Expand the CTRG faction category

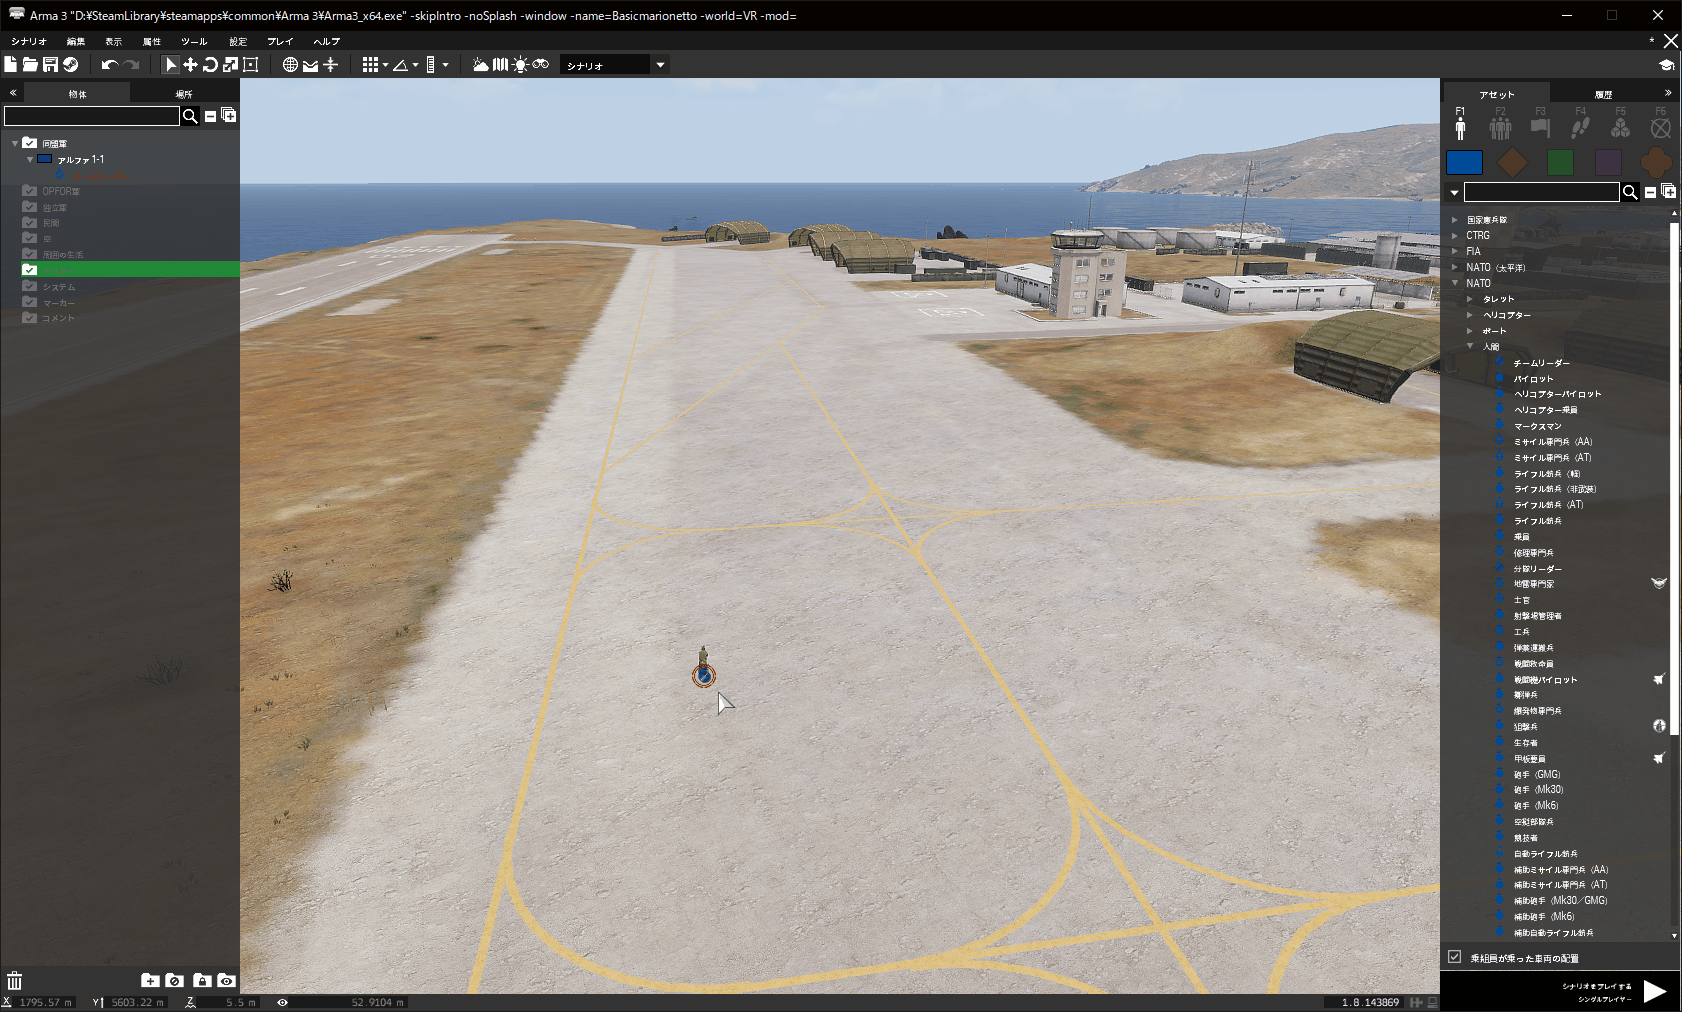click(1455, 235)
